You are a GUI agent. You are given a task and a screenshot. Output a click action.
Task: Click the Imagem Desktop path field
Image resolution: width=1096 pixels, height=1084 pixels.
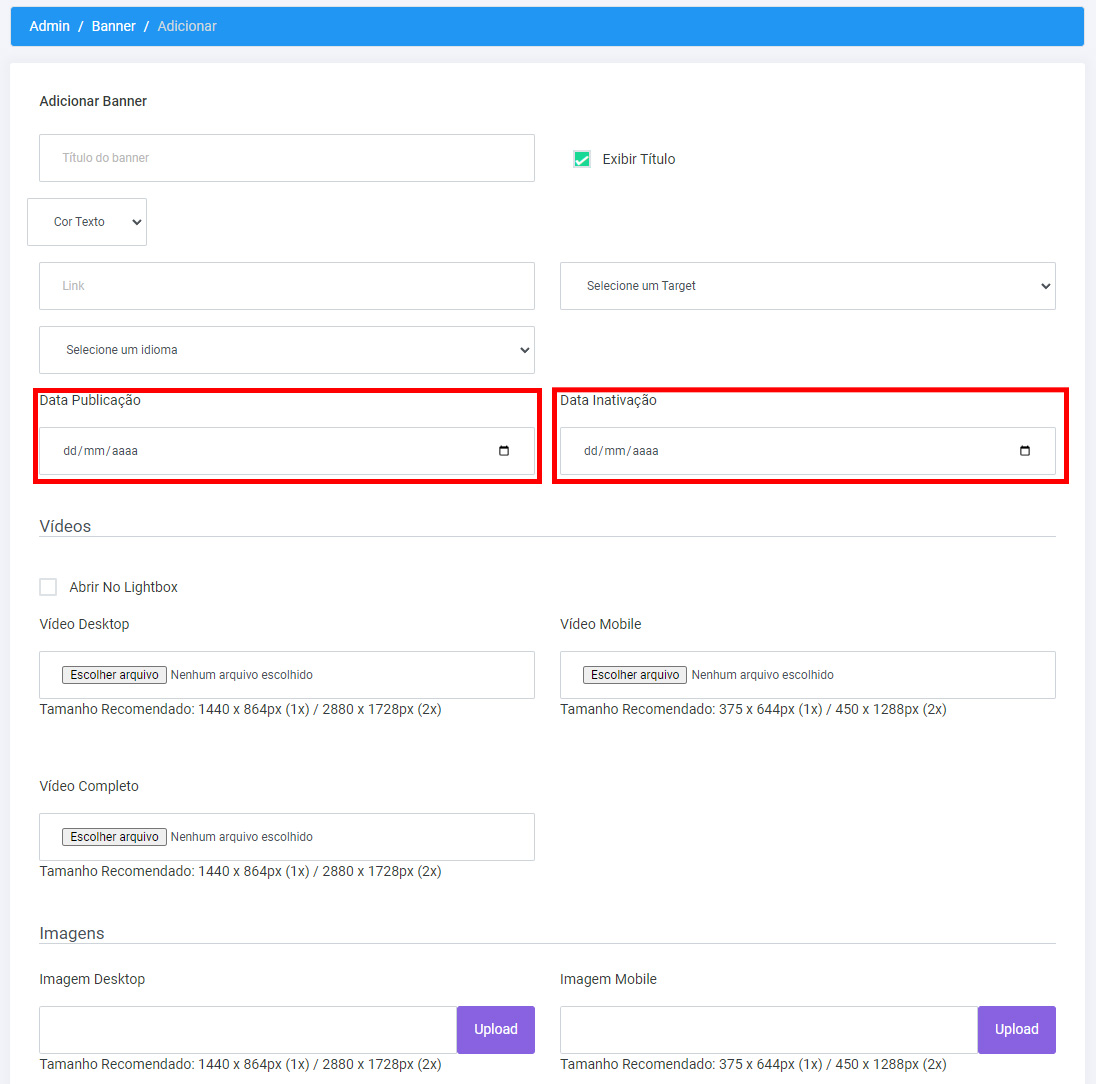(248, 1029)
